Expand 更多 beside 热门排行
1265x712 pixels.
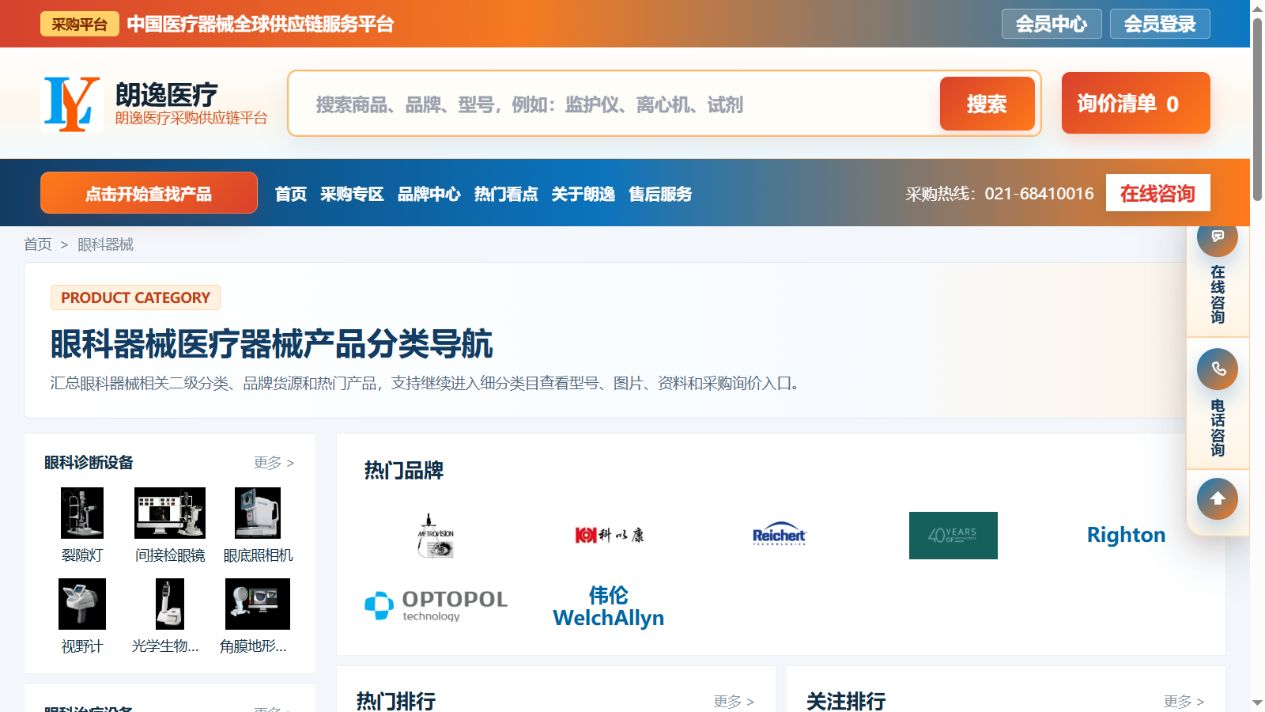[x=734, y=701]
